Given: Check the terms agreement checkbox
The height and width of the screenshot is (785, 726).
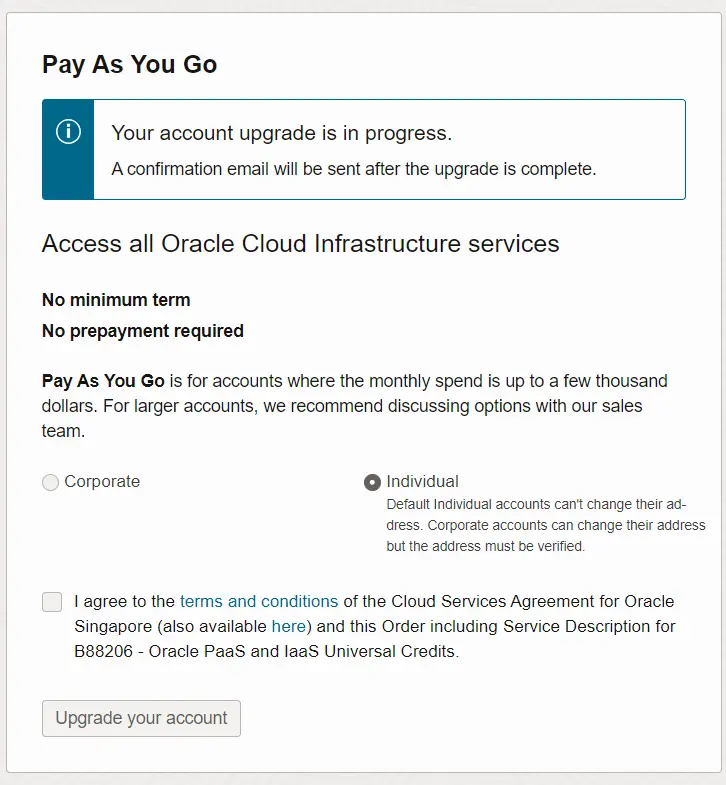Looking at the screenshot, I should coord(52,601).
